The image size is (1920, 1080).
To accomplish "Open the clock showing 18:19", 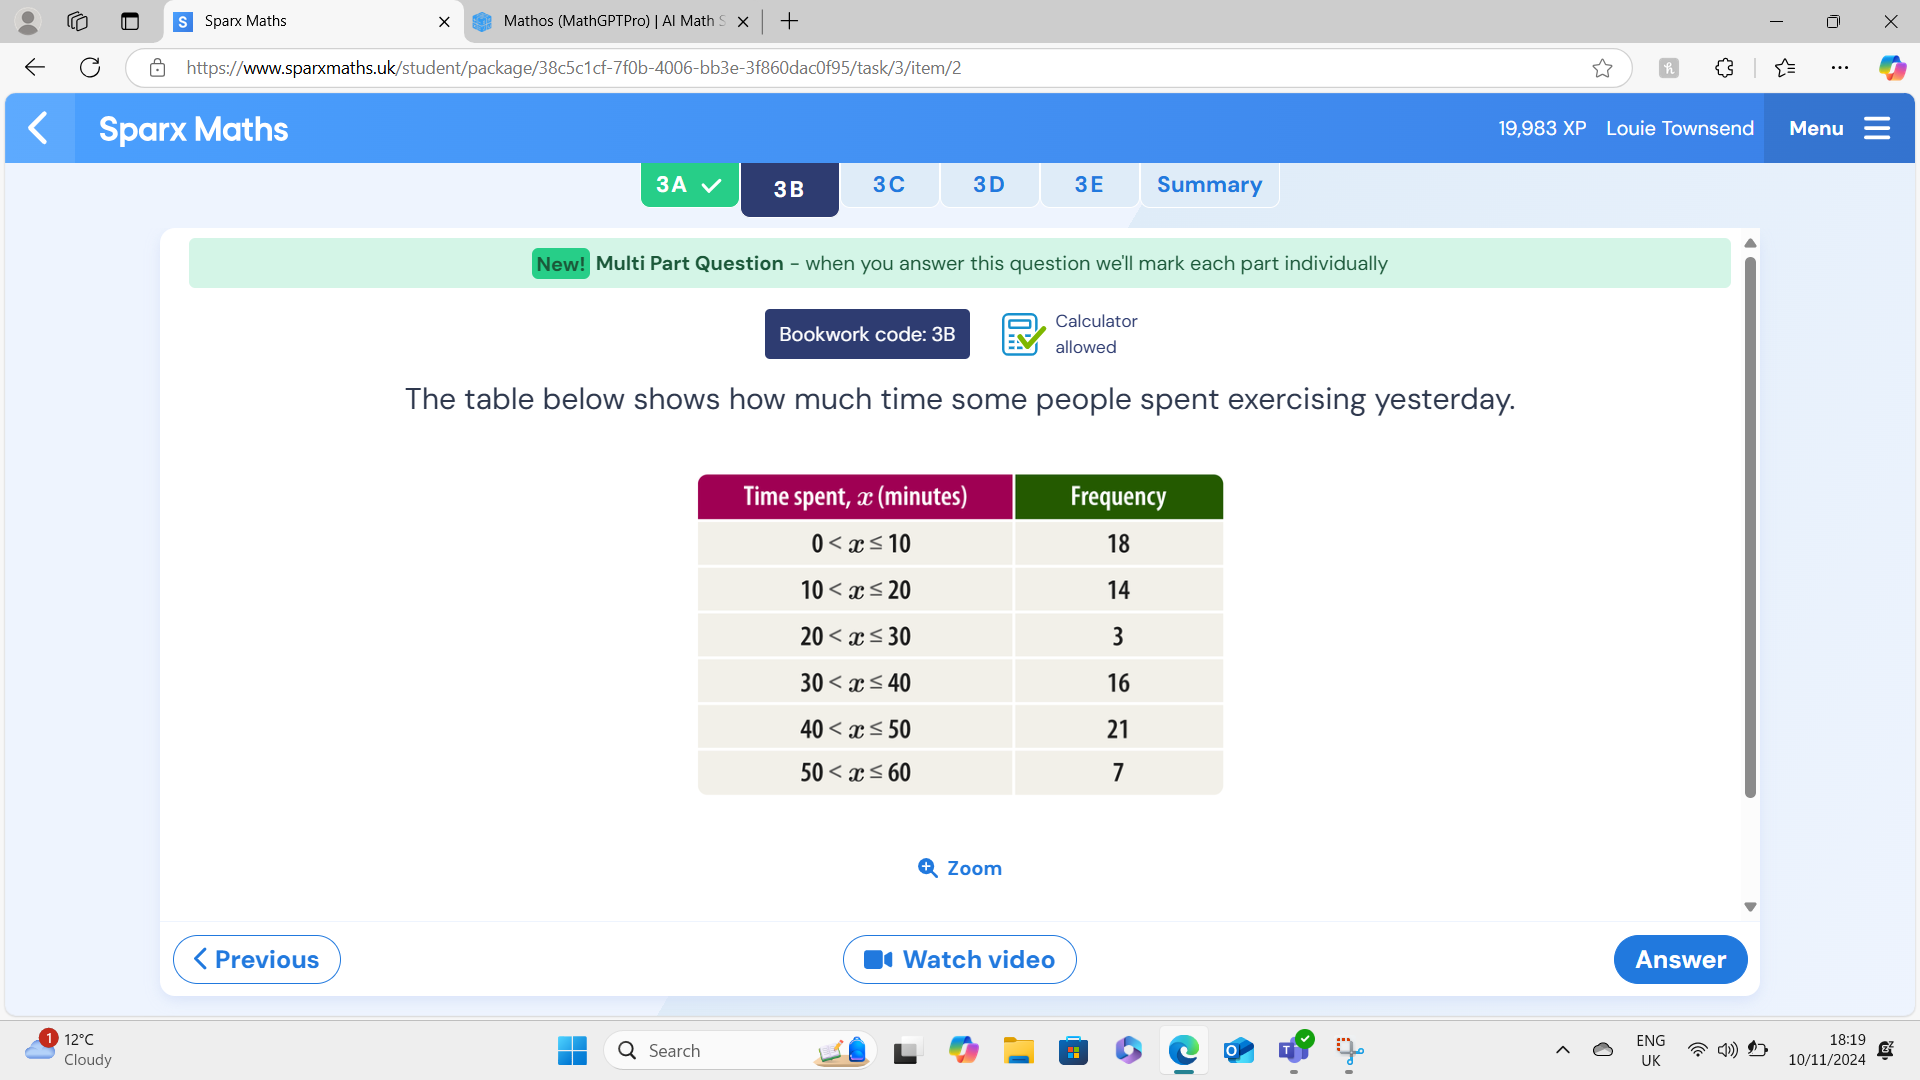I will pyautogui.click(x=1826, y=1050).
